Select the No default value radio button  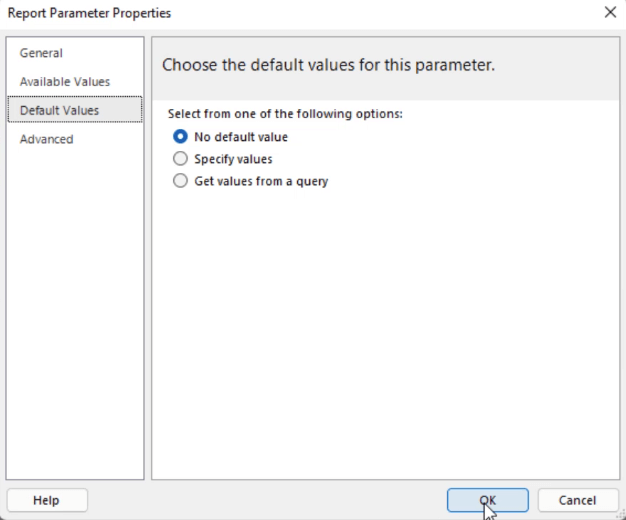pos(180,137)
